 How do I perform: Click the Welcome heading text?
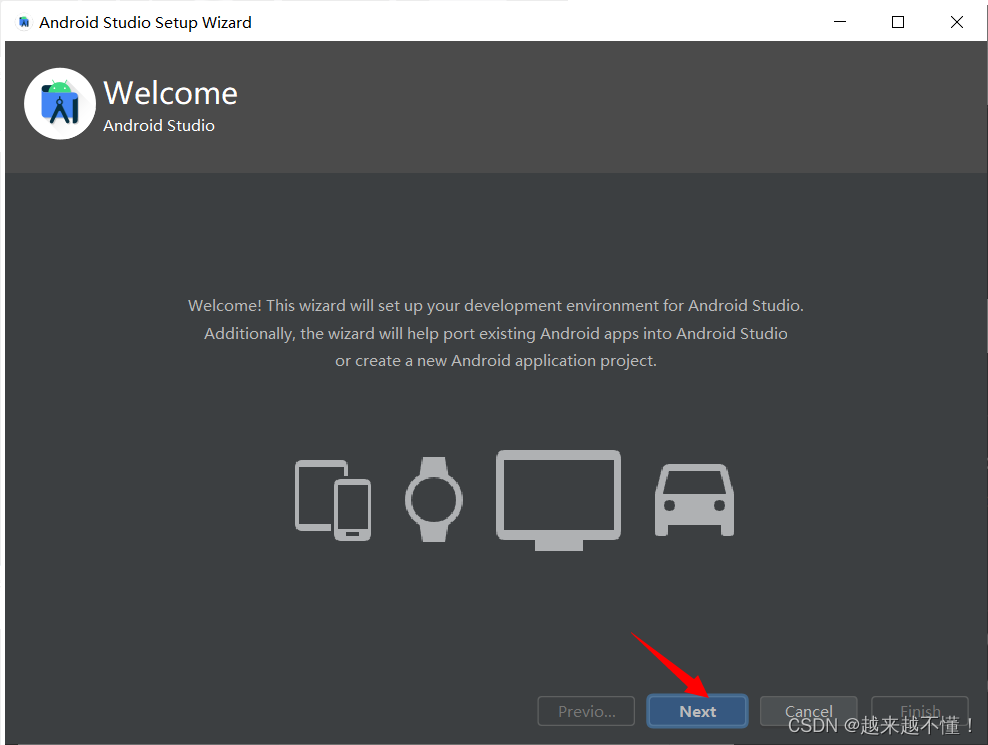tap(170, 92)
